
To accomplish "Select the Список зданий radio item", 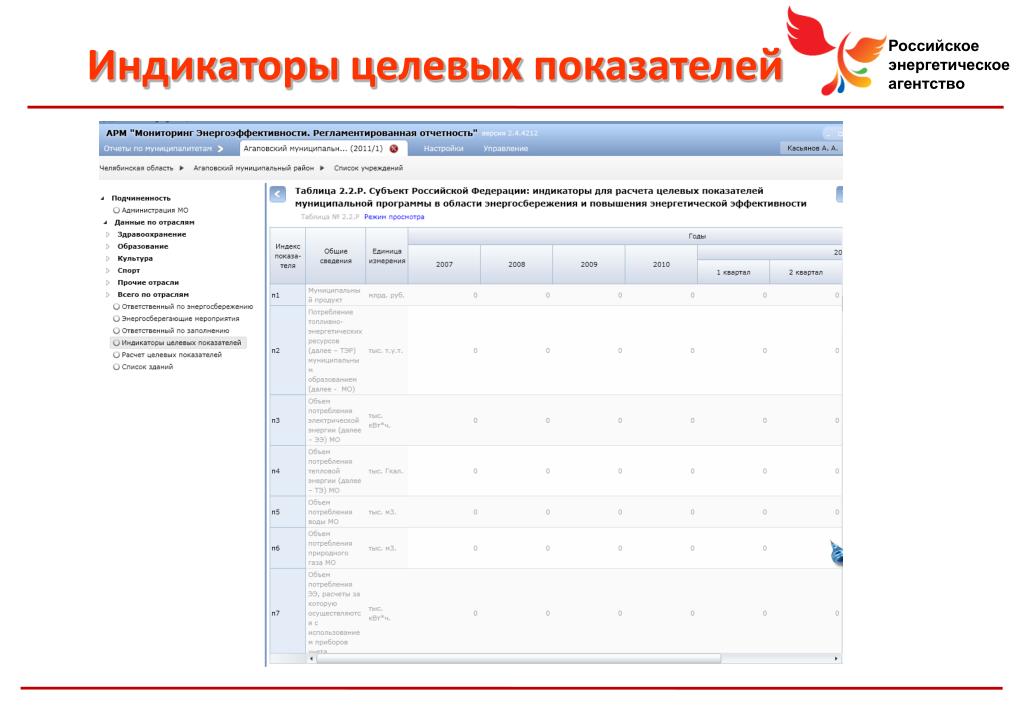I will tap(143, 367).
